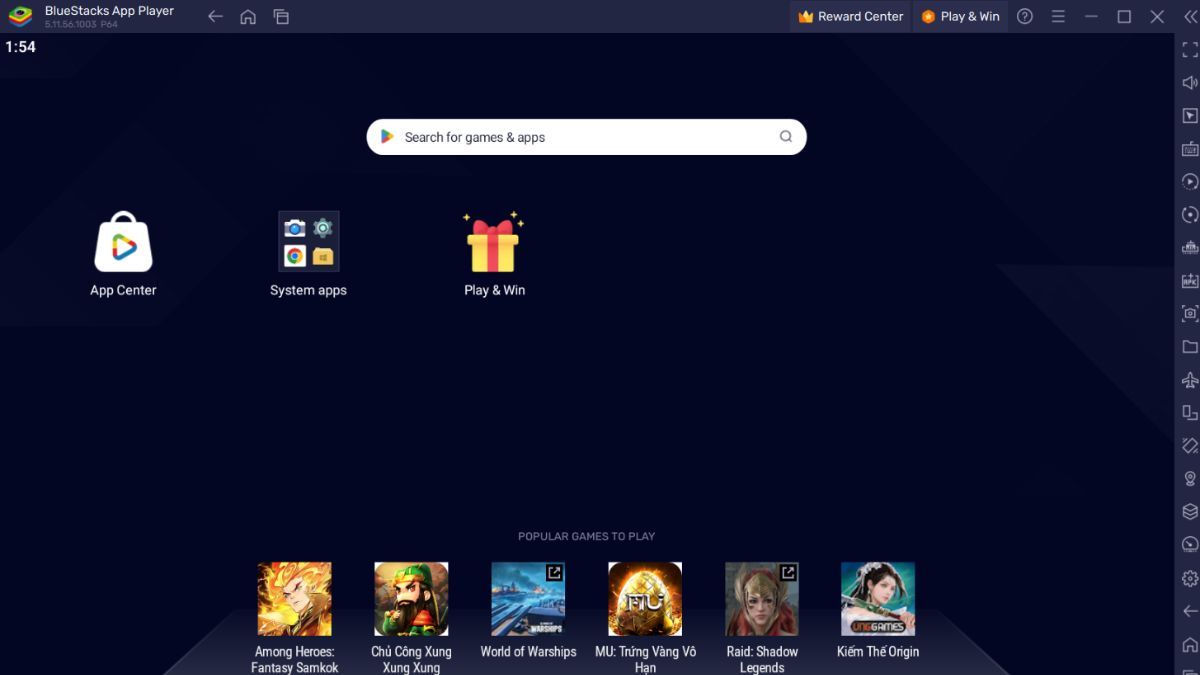The height and width of the screenshot is (675, 1200).
Task: Open the set location pin icon
Action: point(1190,479)
